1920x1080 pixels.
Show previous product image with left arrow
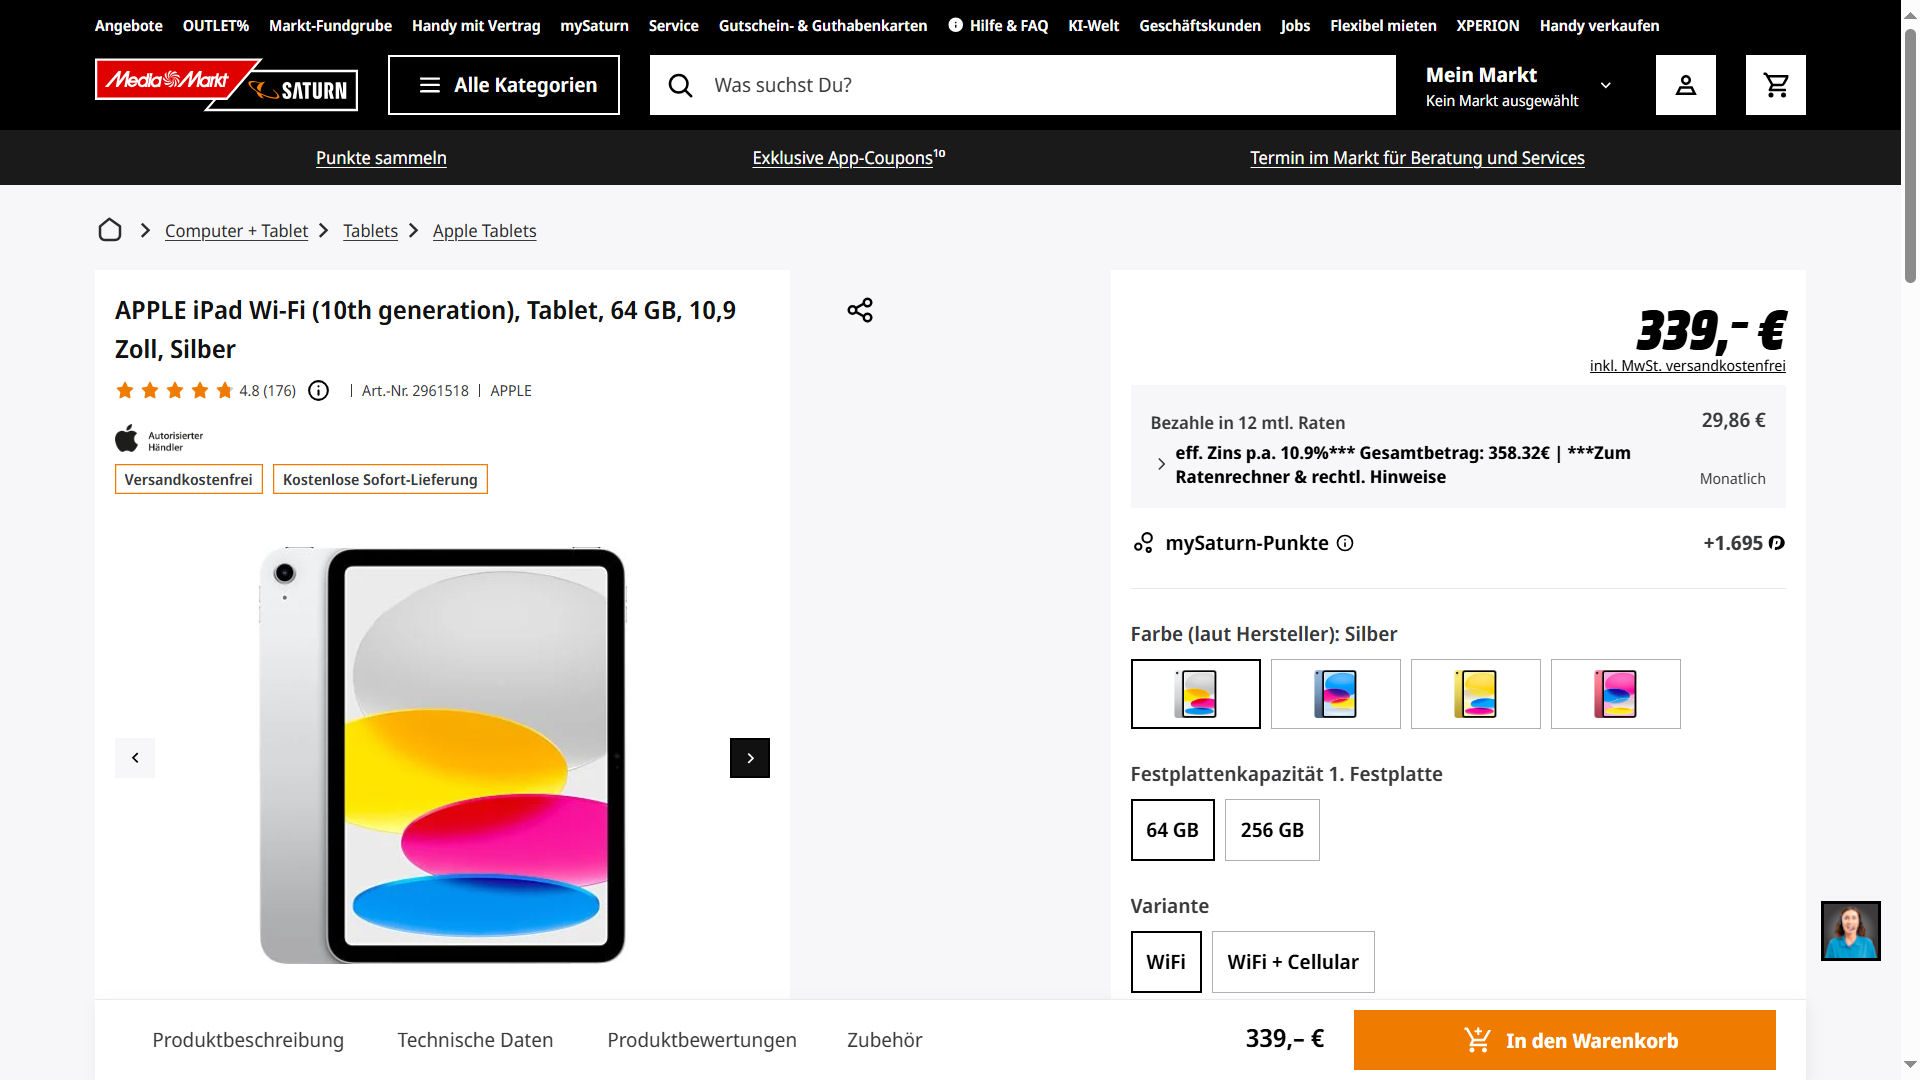[135, 758]
